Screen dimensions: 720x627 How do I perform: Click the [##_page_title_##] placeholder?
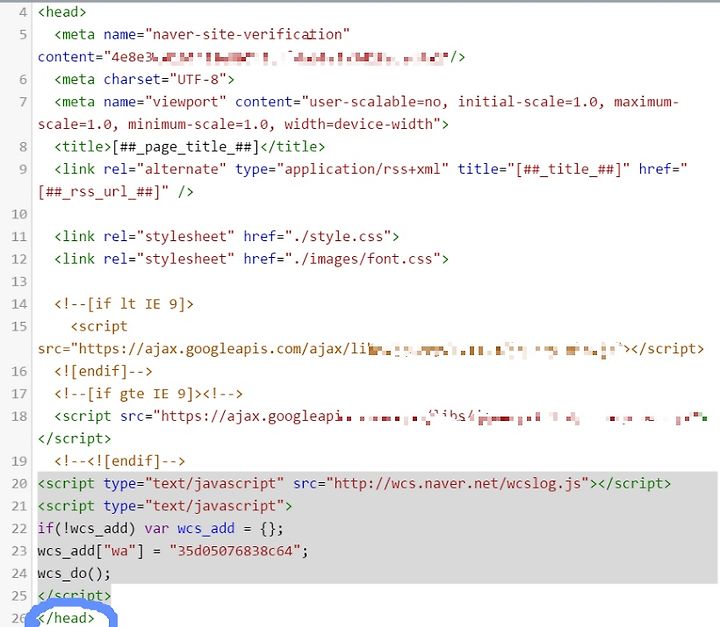click(186, 147)
